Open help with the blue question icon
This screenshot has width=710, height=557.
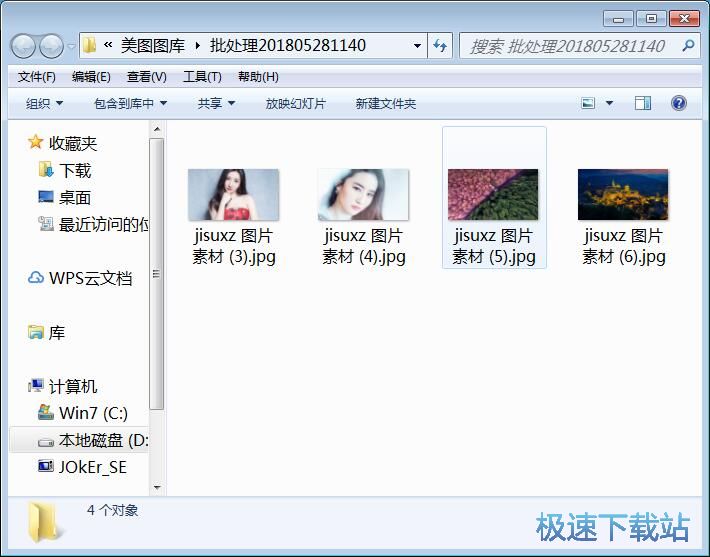pyautogui.click(x=678, y=103)
